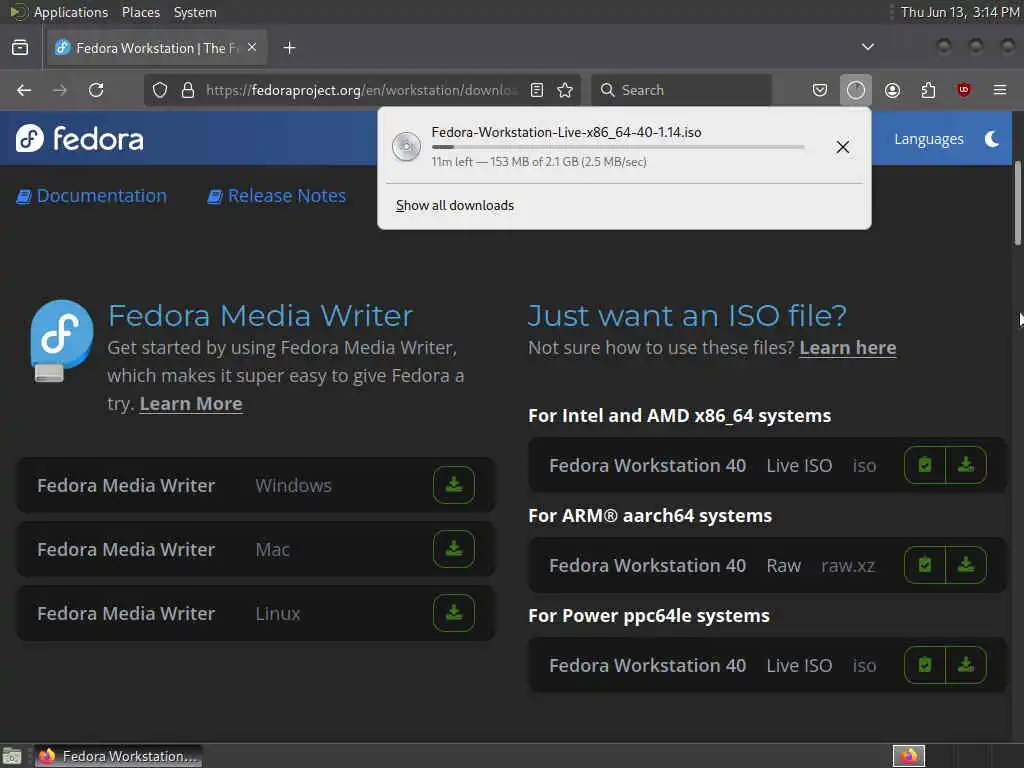The image size is (1024, 768).
Task: Click the Fedora Media Writer logo image
Action: (61, 340)
